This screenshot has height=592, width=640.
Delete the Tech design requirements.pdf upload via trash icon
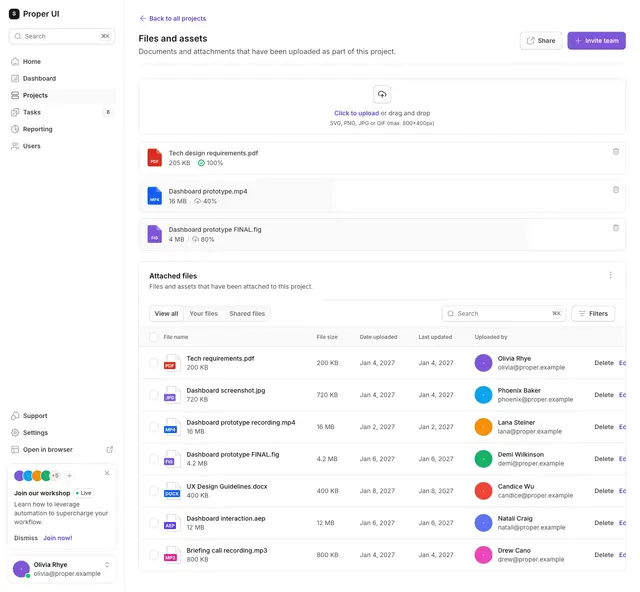point(616,152)
